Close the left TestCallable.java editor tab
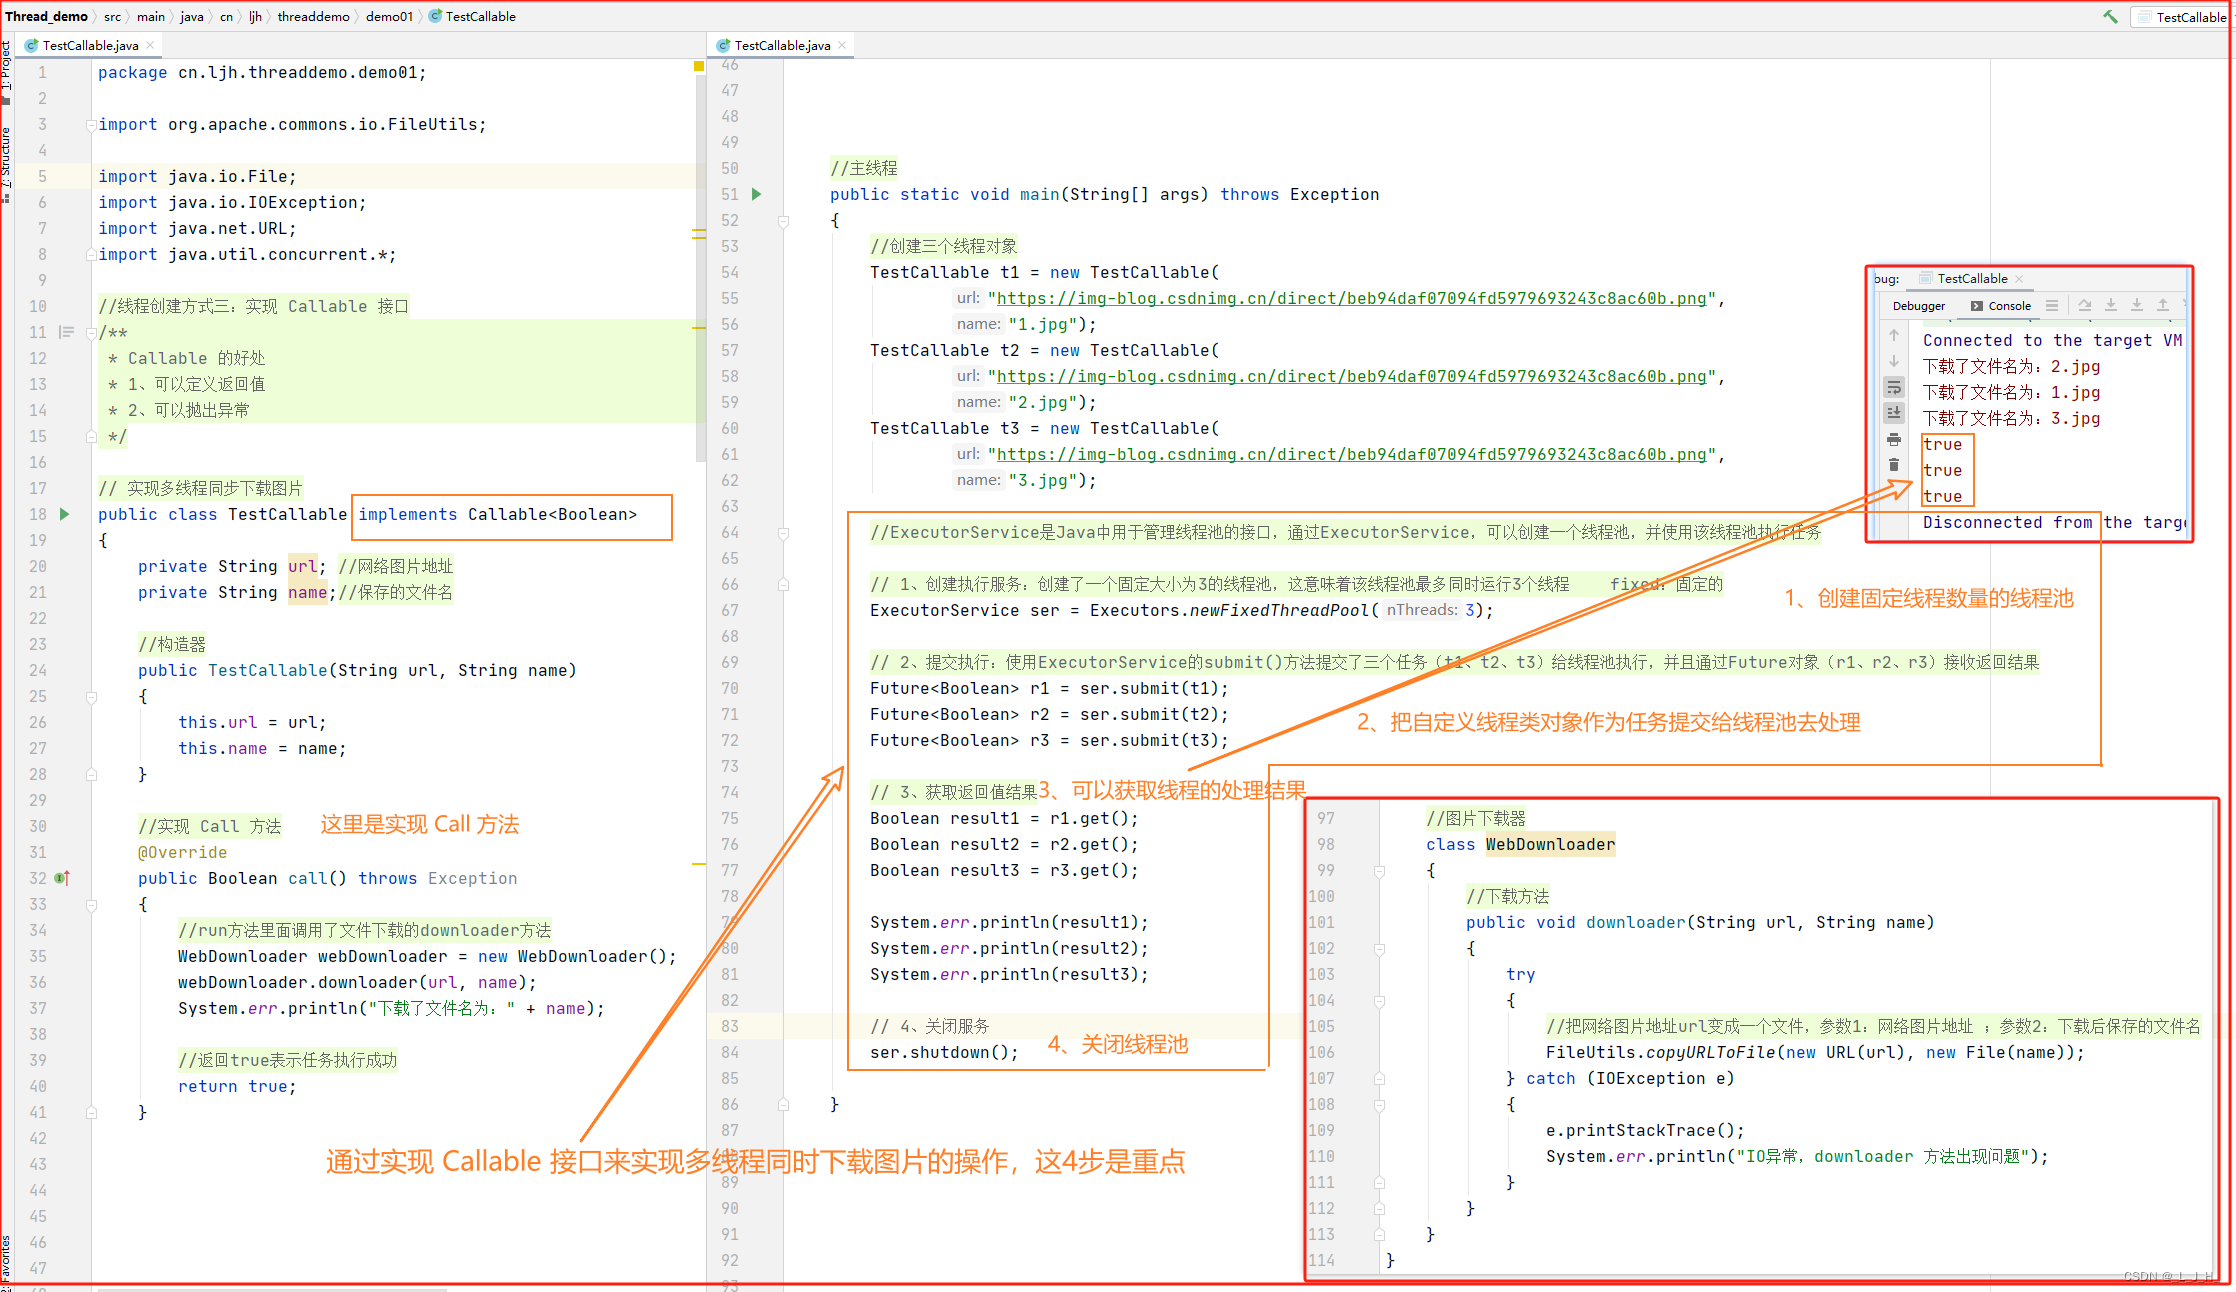Image resolution: width=2236 pixels, height=1292 pixels. (x=150, y=45)
